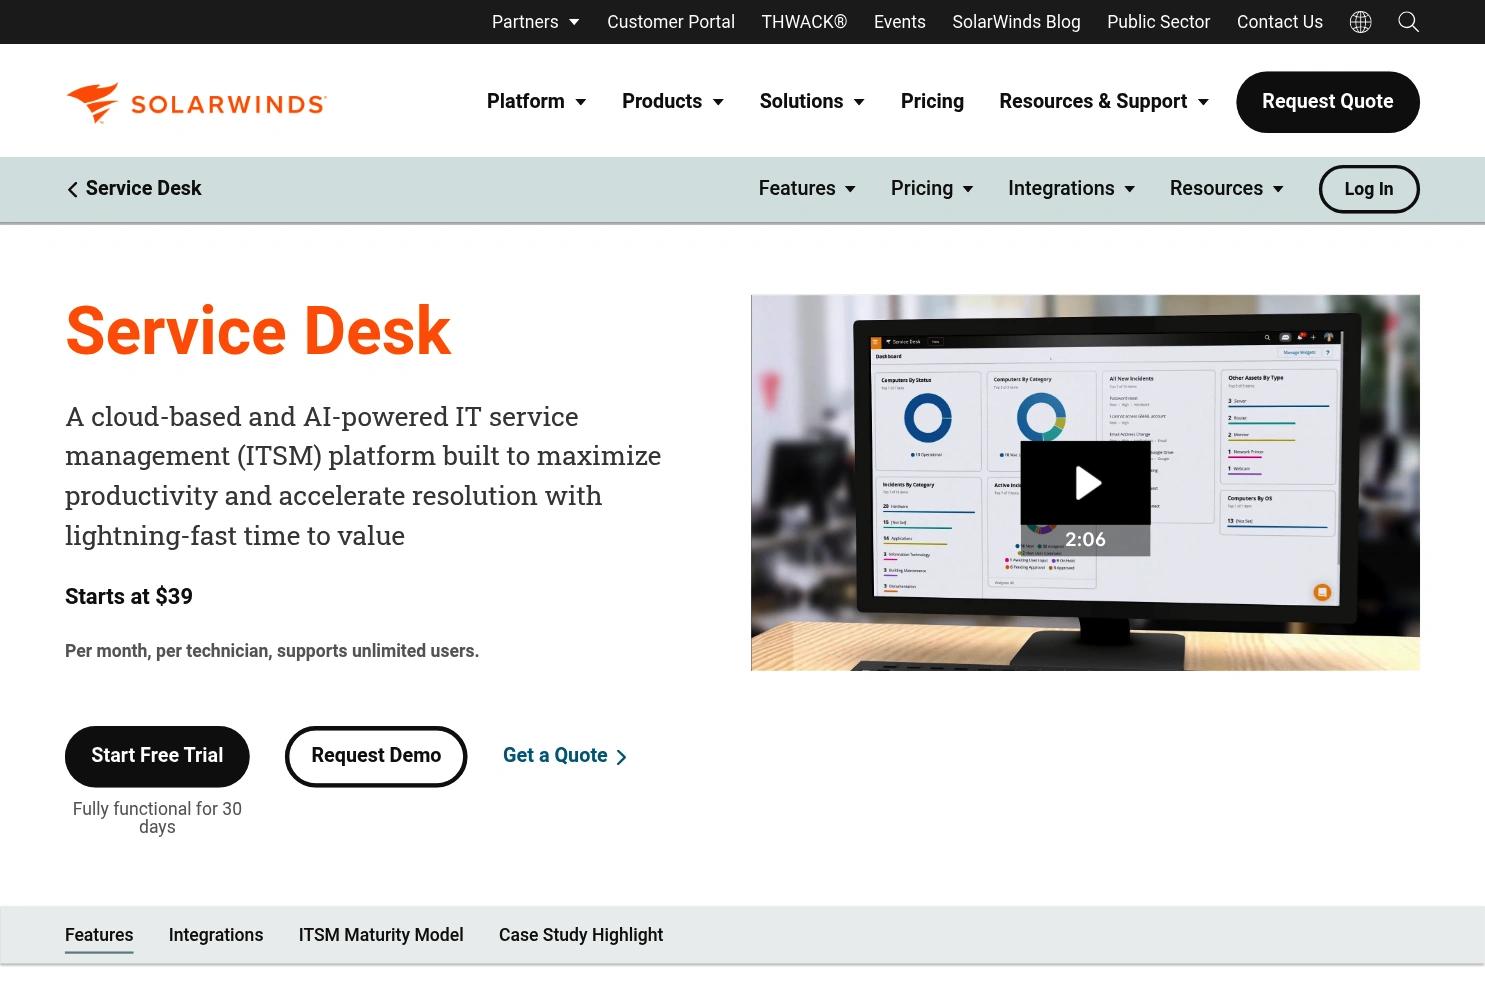Visit the THWACK® community link
The image size is (1485, 990).
[804, 22]
